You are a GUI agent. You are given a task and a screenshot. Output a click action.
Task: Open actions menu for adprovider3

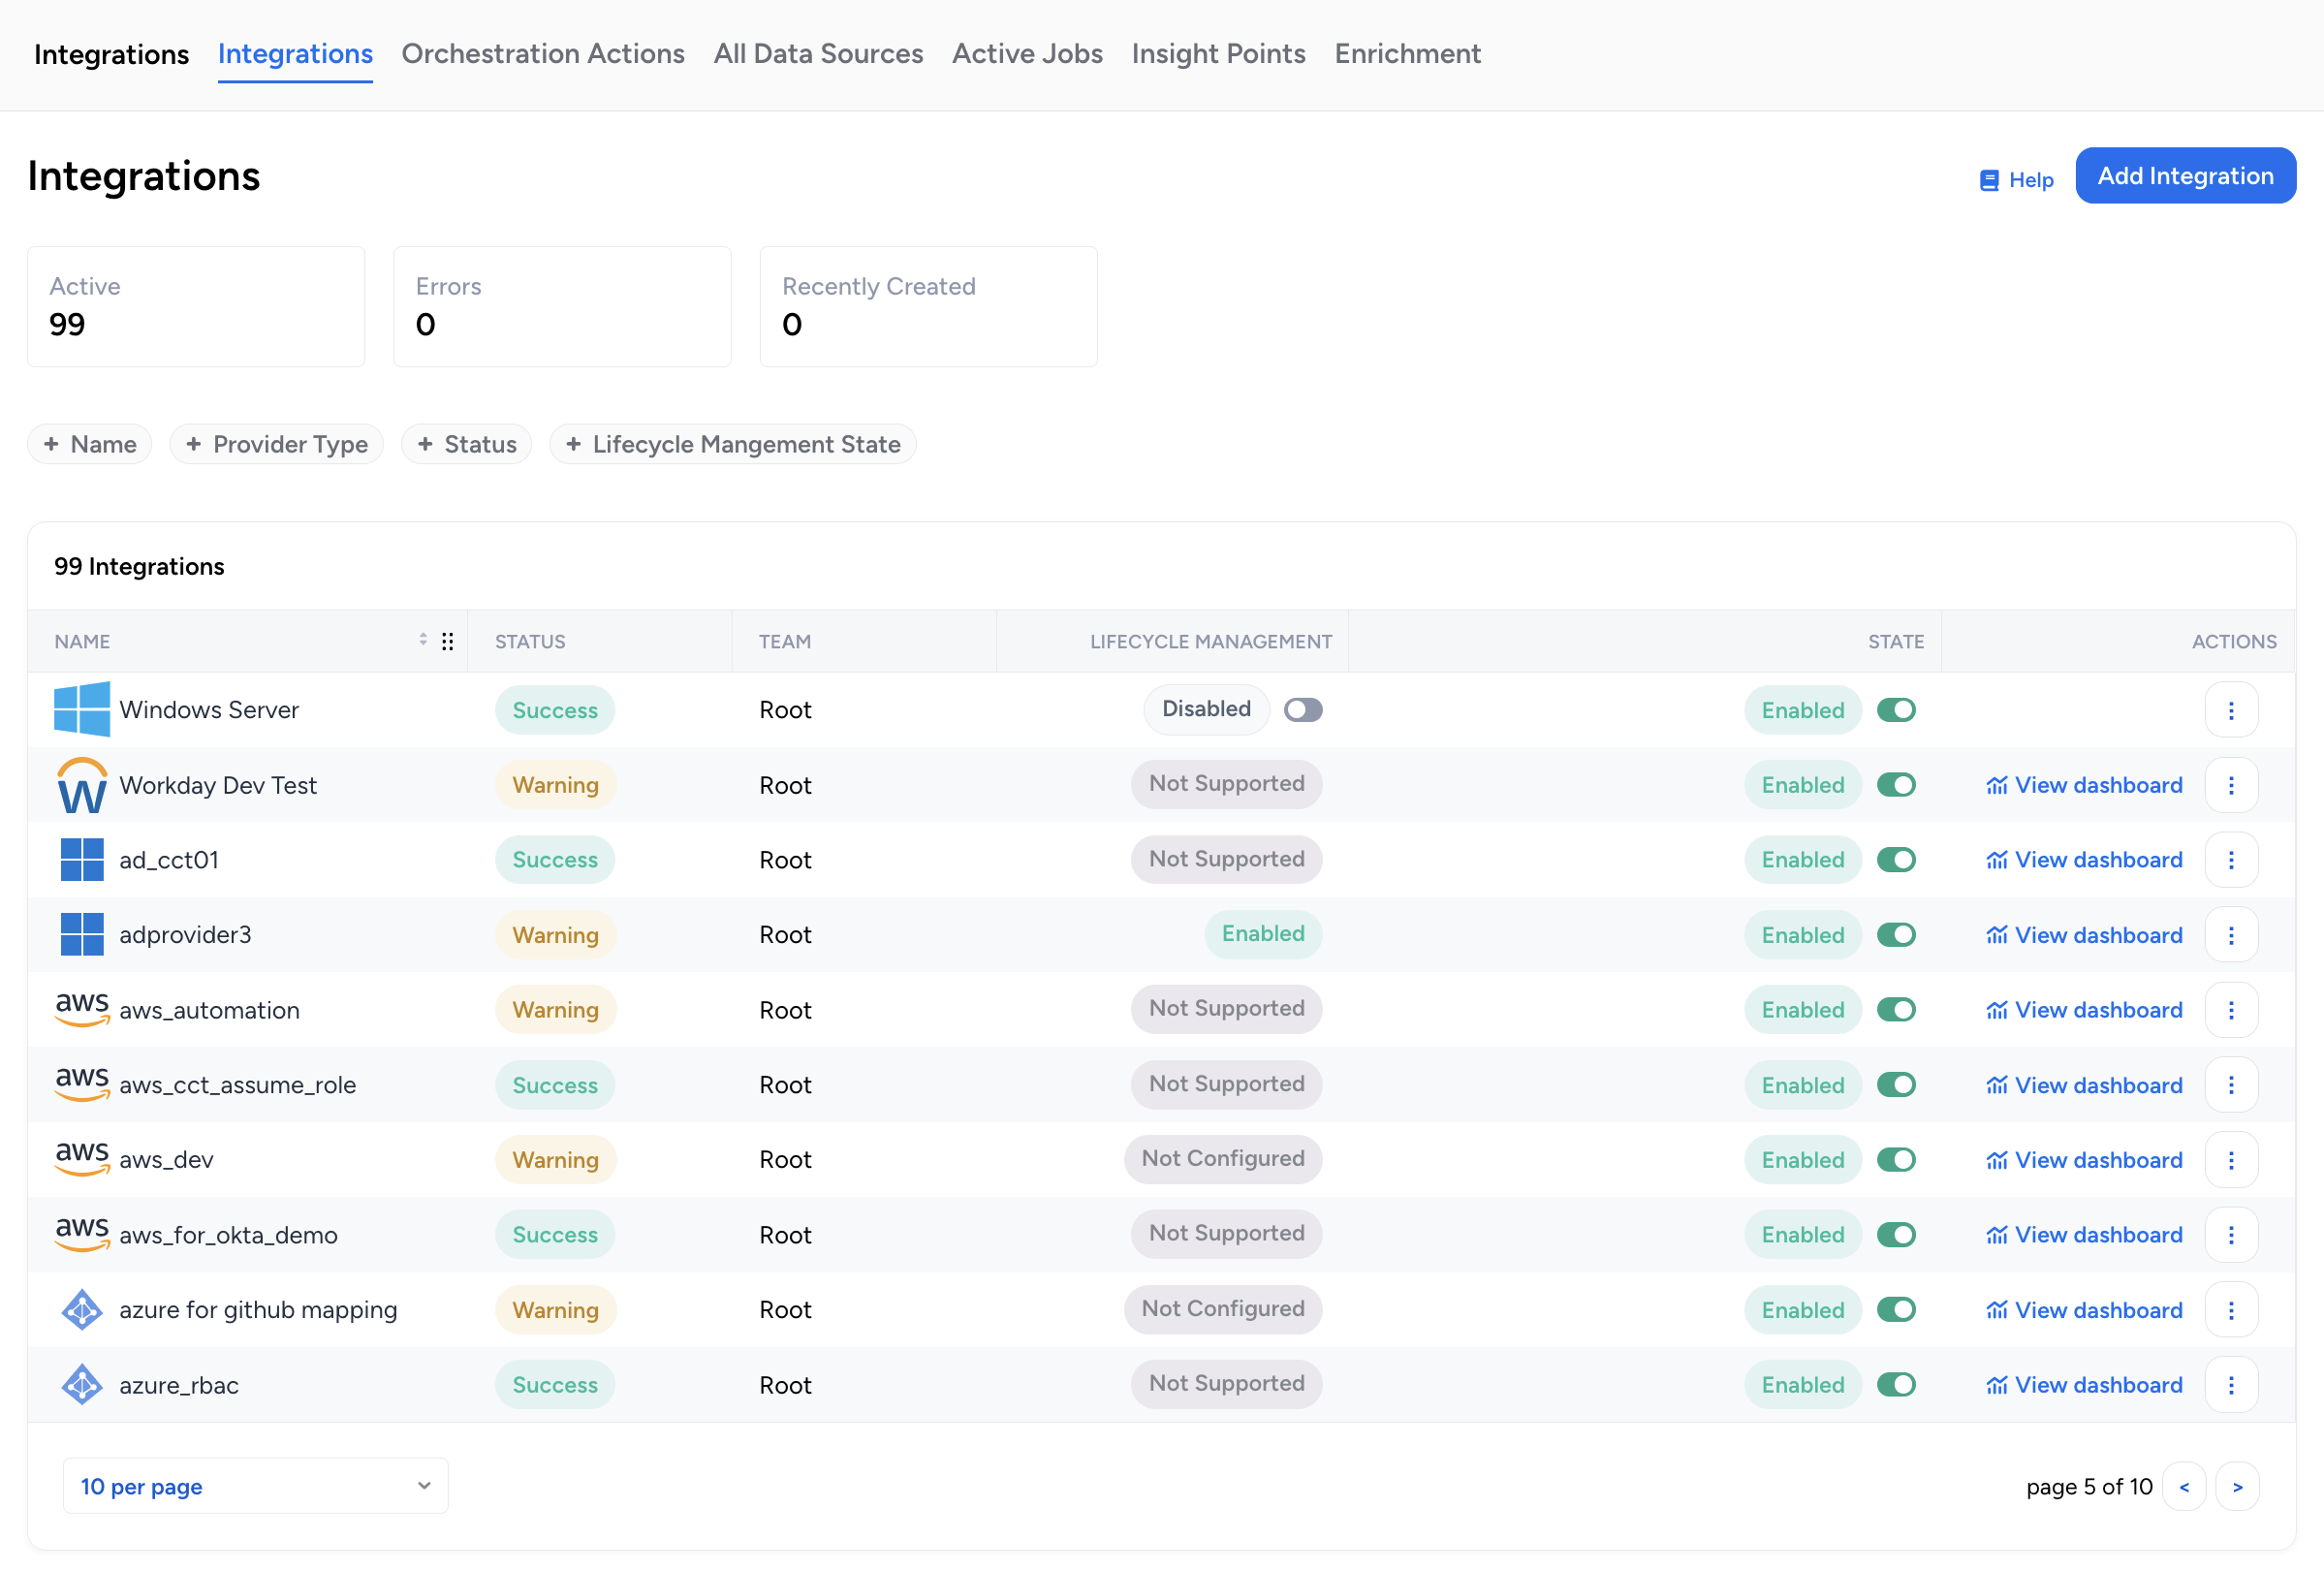(x=2231, y=935)
